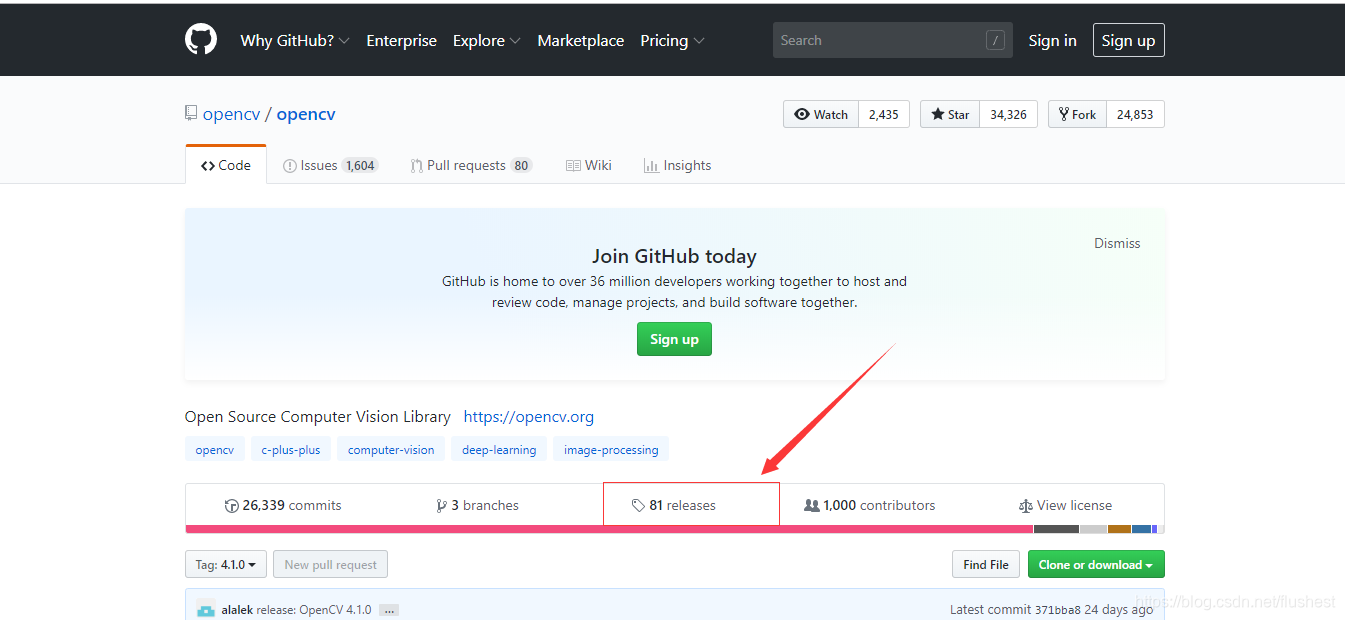This screenshot has width=1345, height=620.
Task: Click the repository book icon beside opencv
Action: click(x=191, y=113)
